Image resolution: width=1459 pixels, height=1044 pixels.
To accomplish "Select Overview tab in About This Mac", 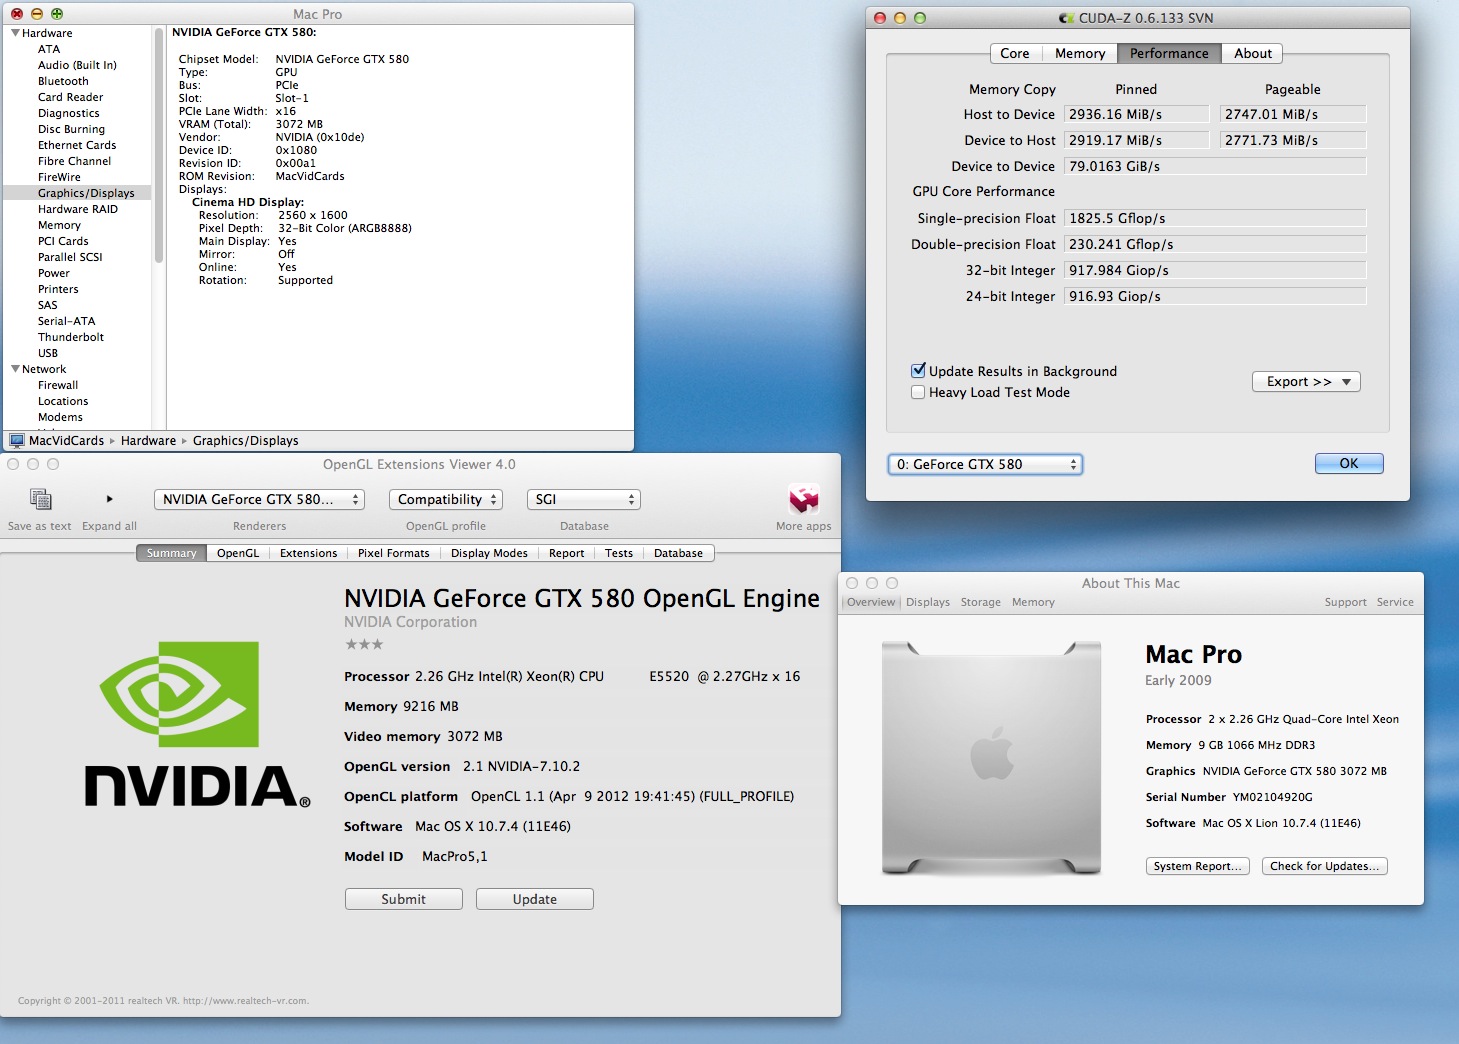I will [x=871, y=602].
